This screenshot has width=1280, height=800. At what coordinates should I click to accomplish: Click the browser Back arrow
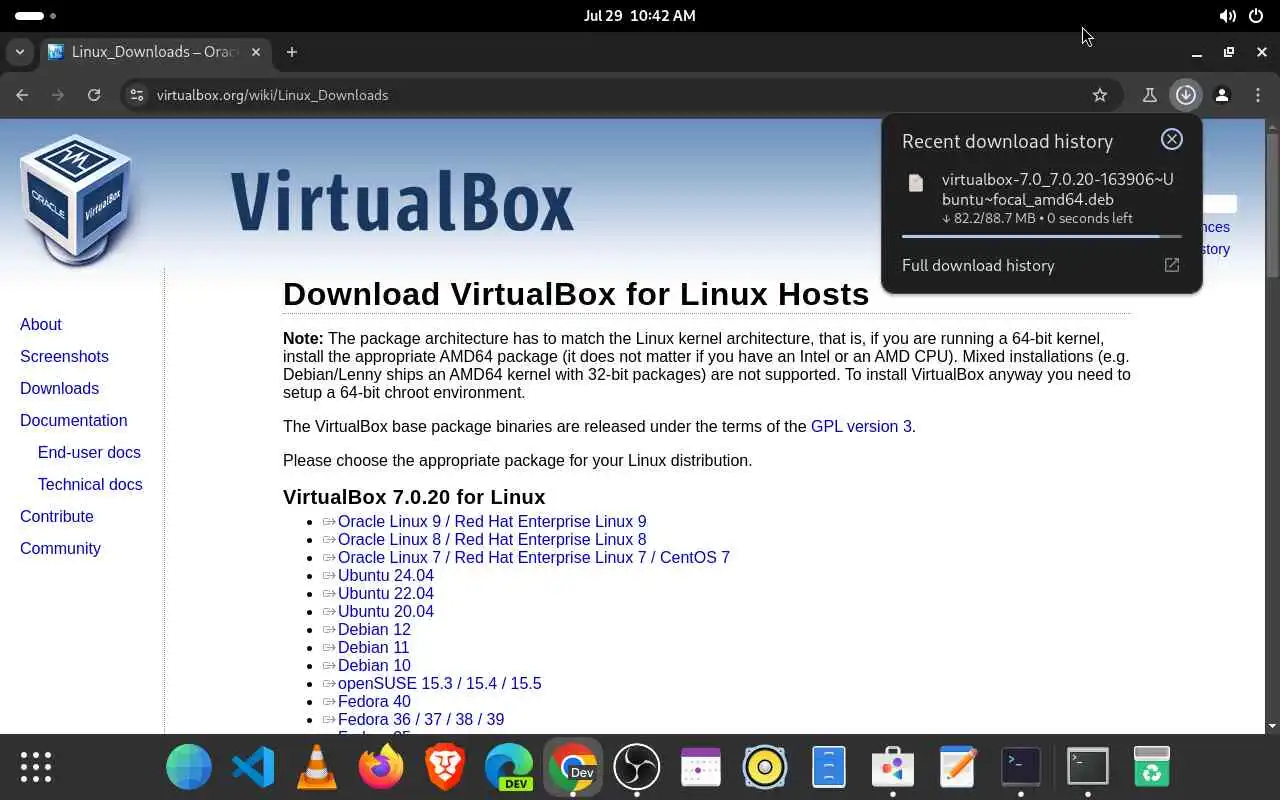22,95
